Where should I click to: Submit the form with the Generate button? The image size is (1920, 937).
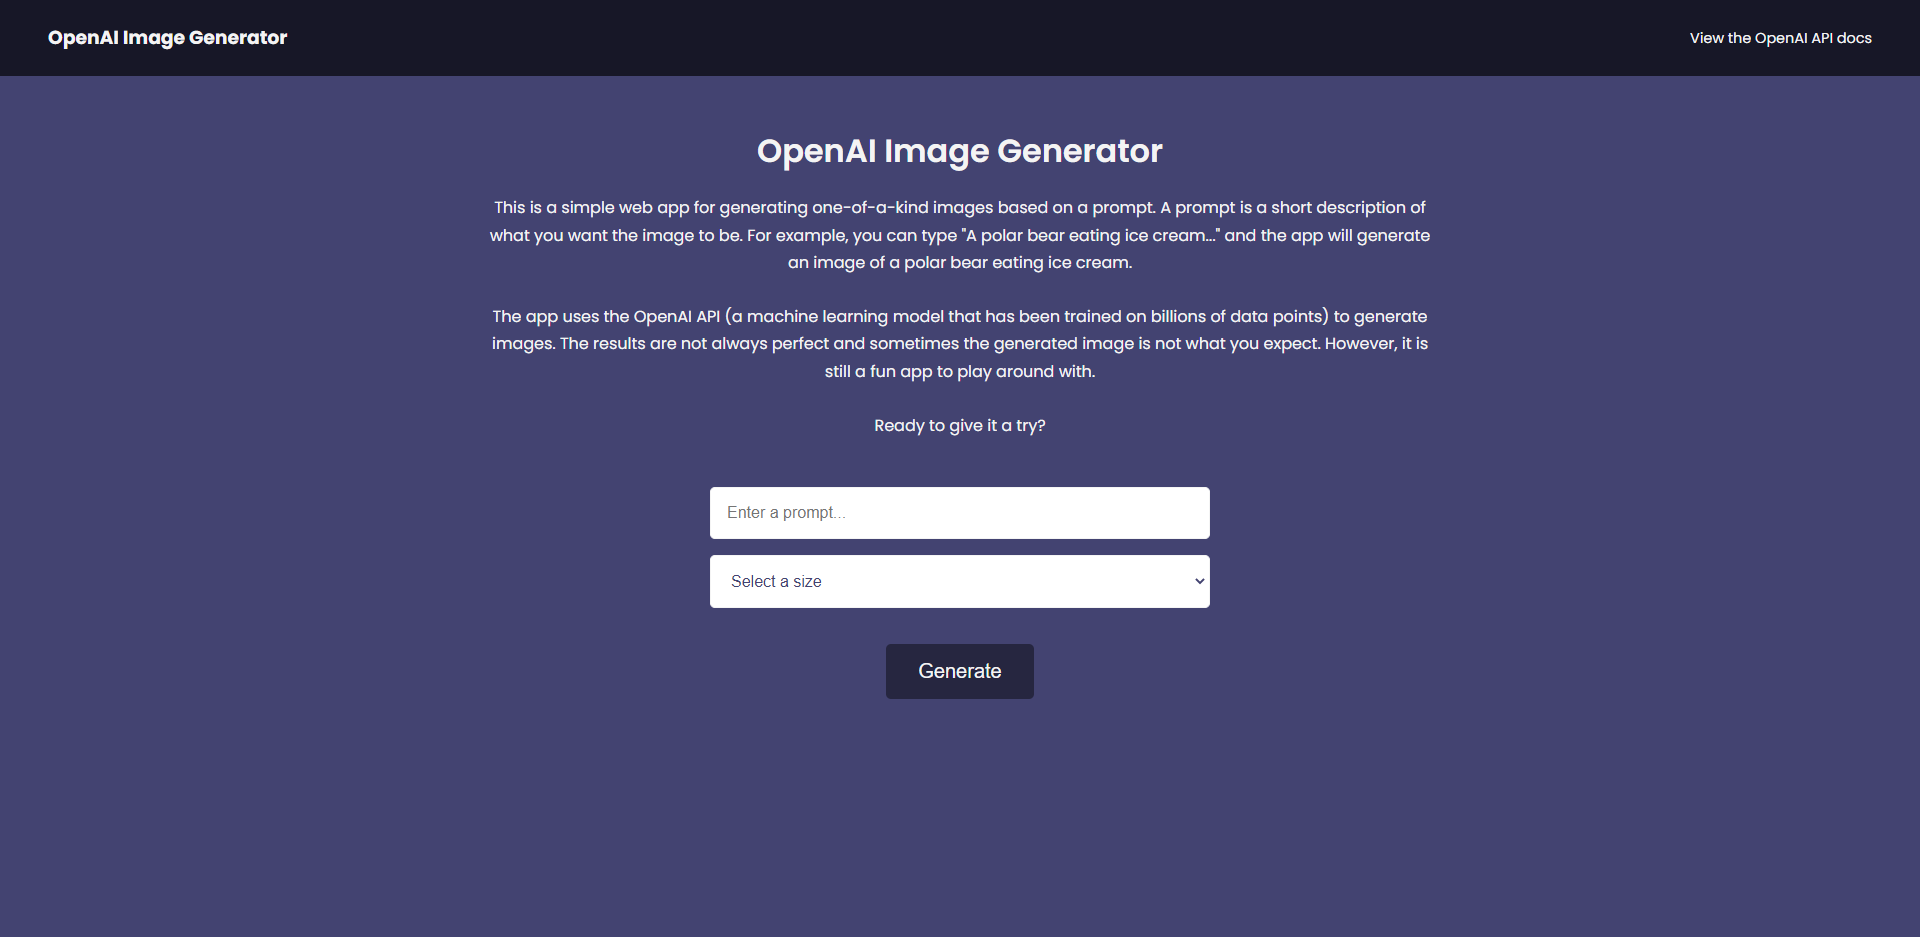959,671
